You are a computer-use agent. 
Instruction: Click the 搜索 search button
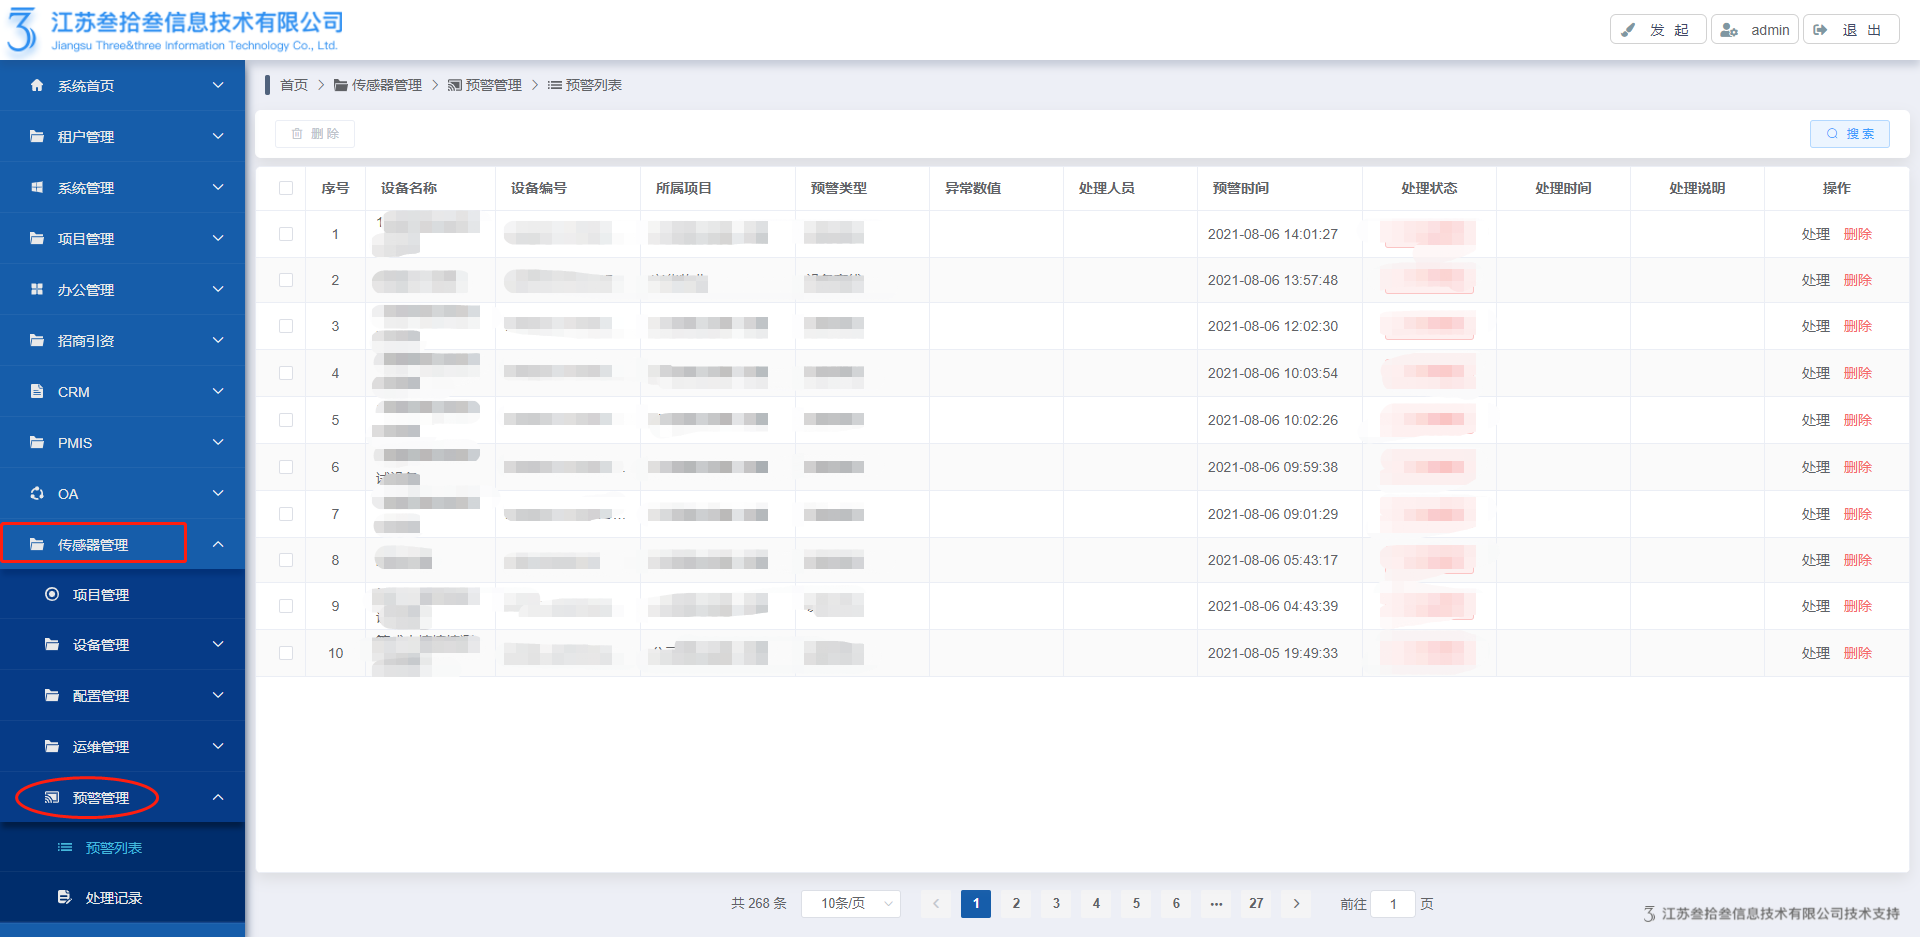pyautogui.click(x=1849, y=134)
